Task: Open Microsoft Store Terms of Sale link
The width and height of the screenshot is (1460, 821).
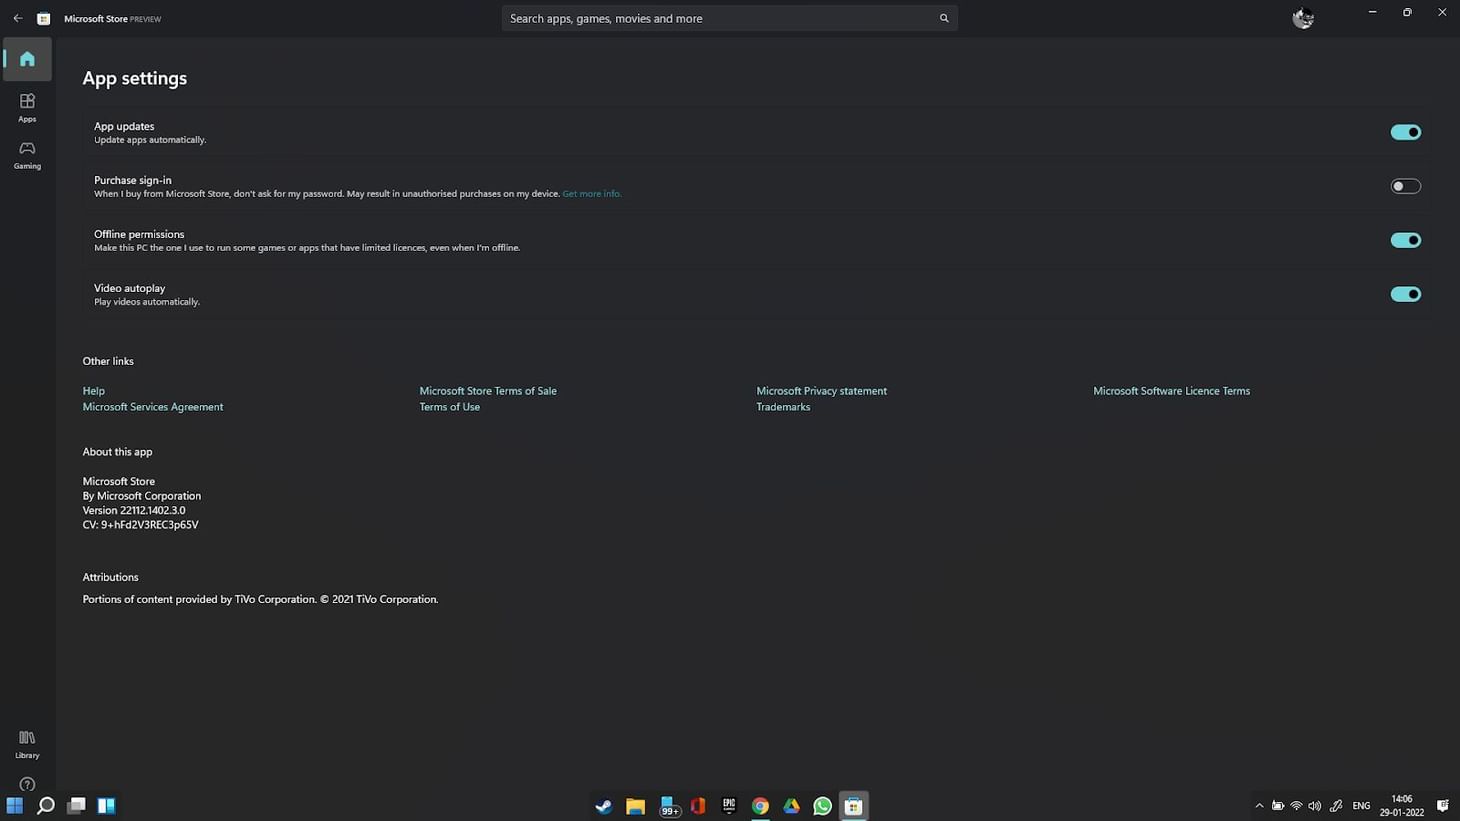Action: pyautogui.click(x=488, y=391)
